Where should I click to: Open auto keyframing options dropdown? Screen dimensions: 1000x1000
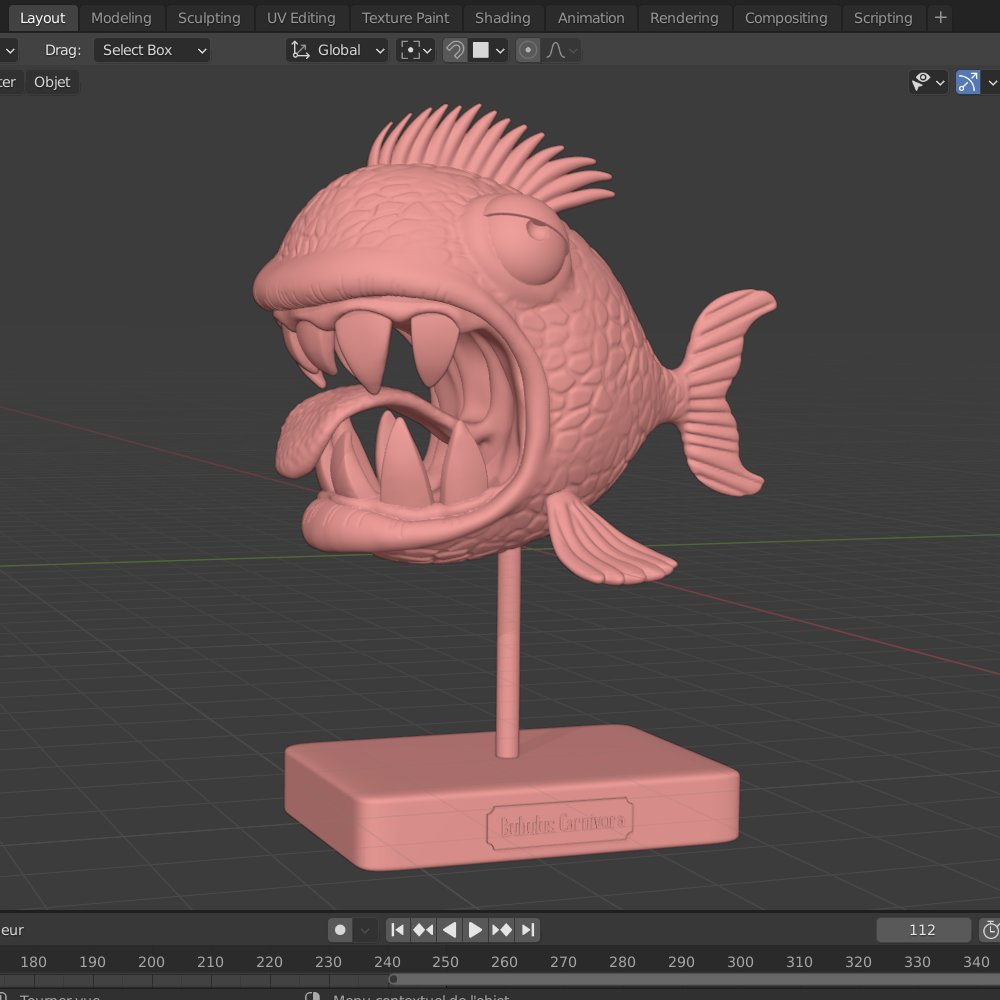(x=365, y=930)
